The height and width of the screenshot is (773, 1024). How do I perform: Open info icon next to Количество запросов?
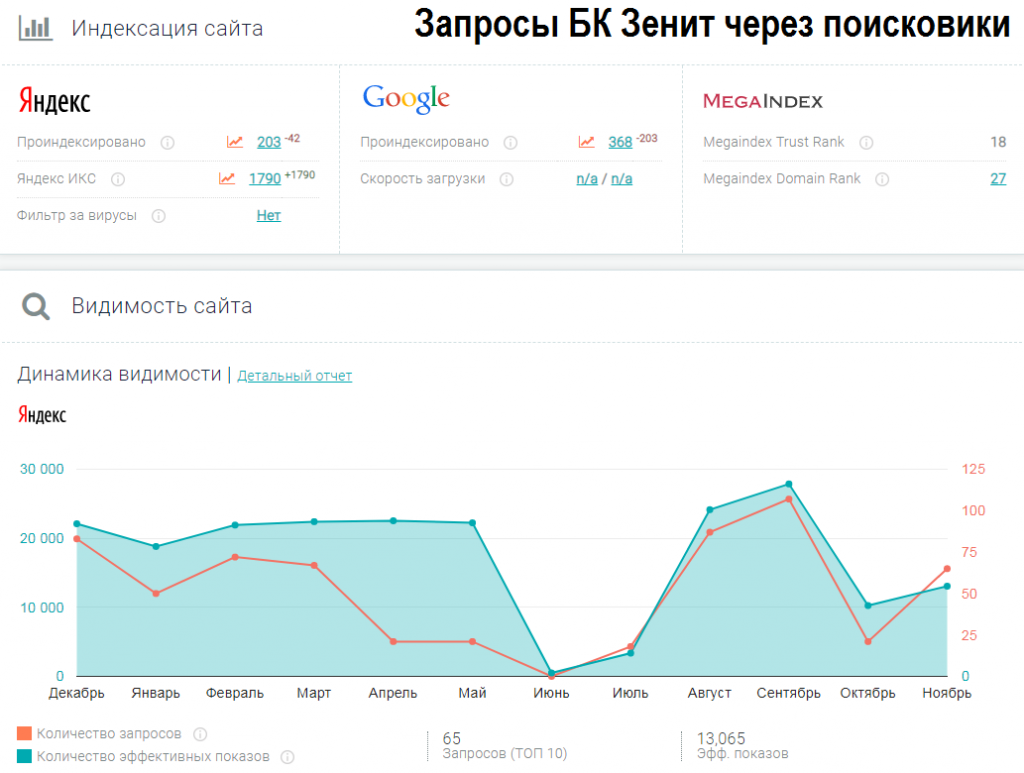(200, 734)
